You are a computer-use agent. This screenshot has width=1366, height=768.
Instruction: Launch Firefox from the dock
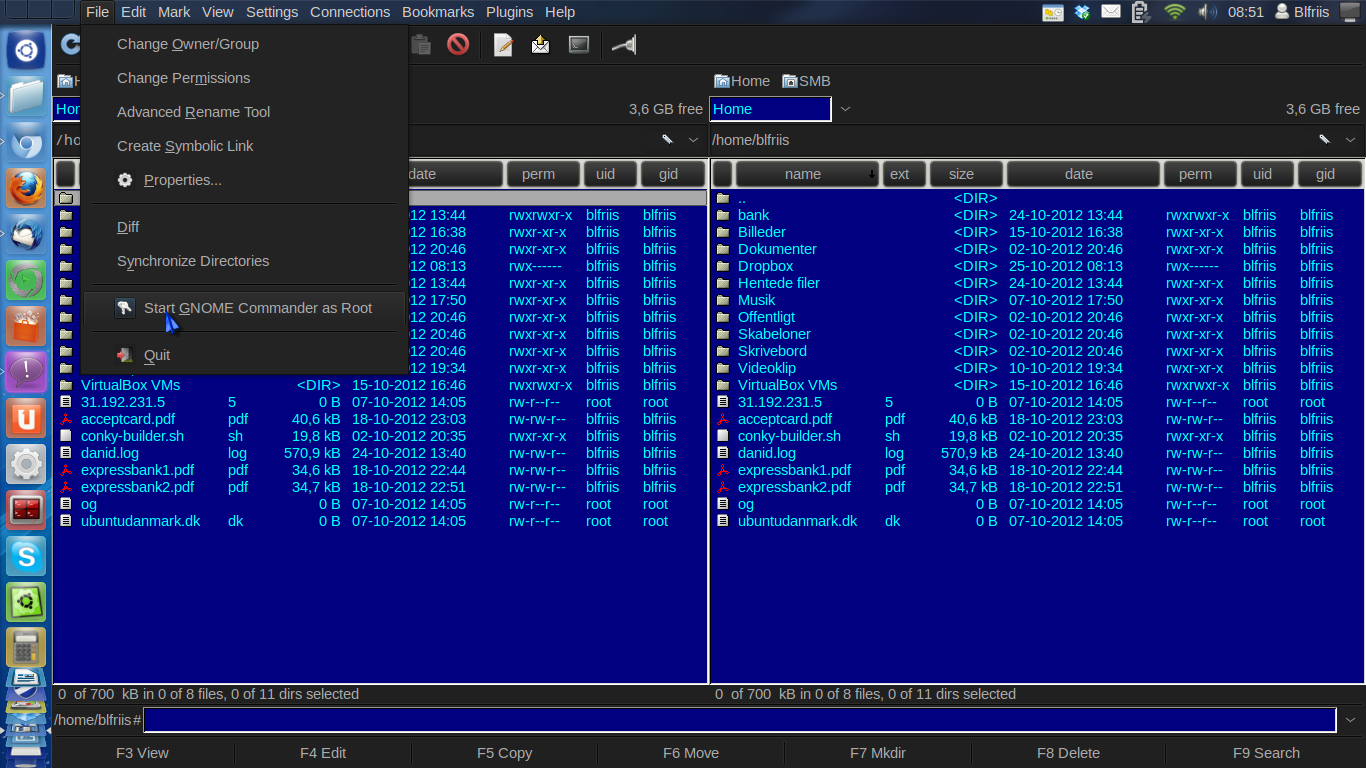pyautogui.click(x=26, y=187)
